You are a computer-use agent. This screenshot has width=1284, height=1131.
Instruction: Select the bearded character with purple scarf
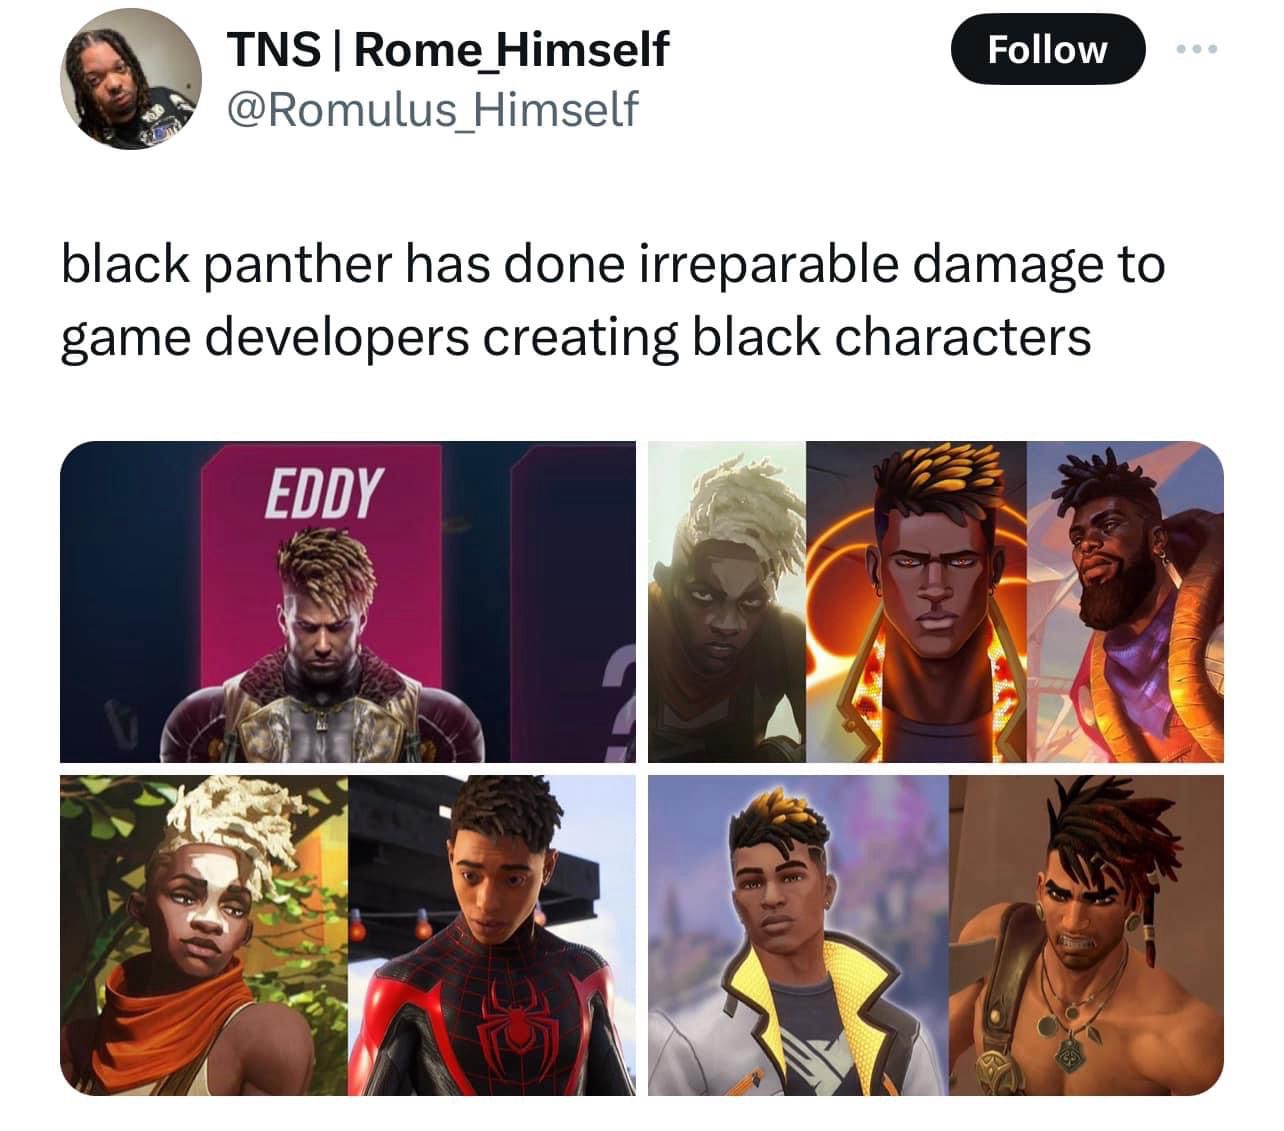pos(1125,602)
